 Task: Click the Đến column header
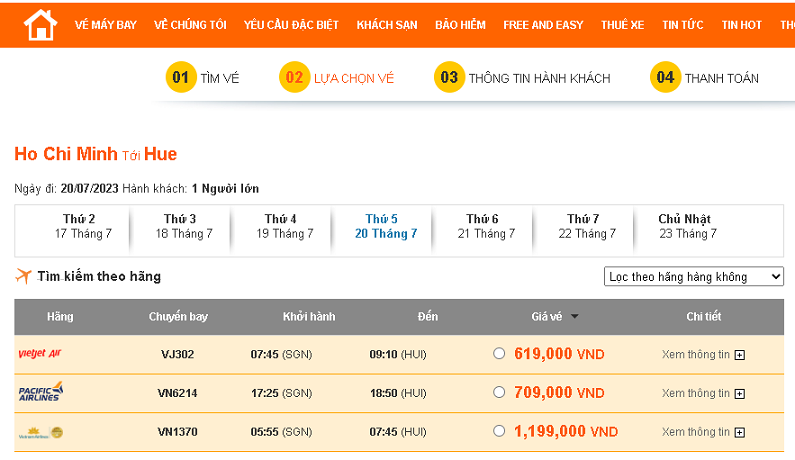click(x=427, y=316)
